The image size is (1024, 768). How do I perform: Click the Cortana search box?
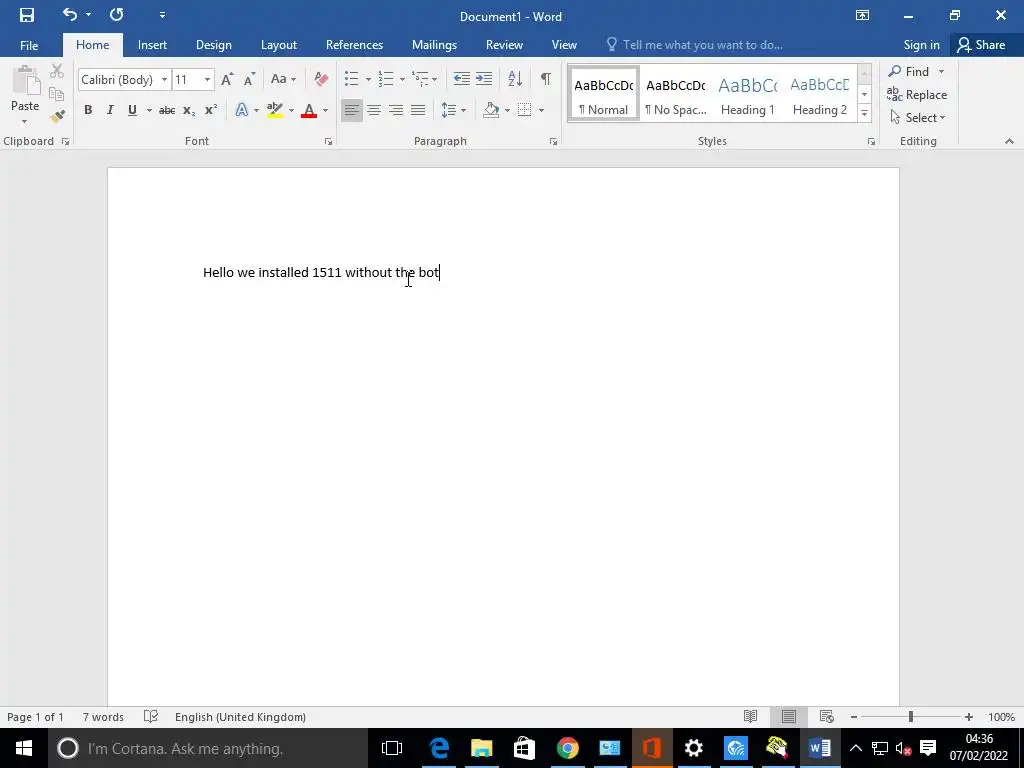click(208, 748)
